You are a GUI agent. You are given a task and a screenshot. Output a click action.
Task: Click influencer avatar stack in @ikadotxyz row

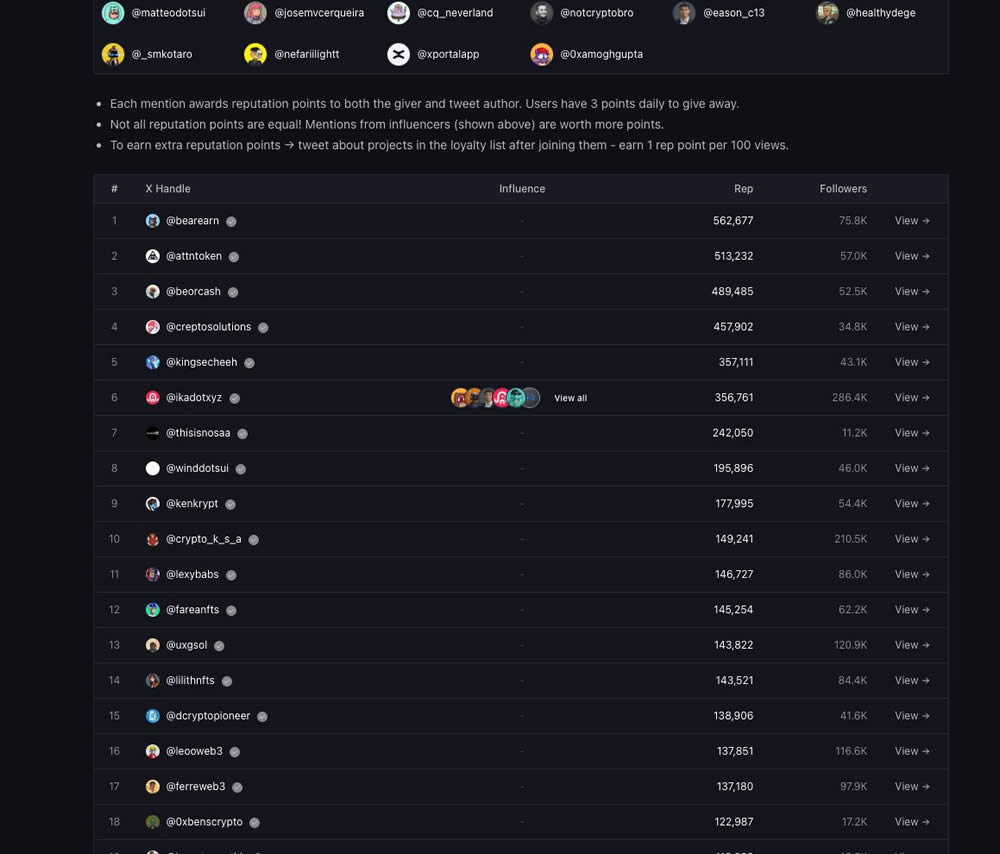click(x=495, y=398)
